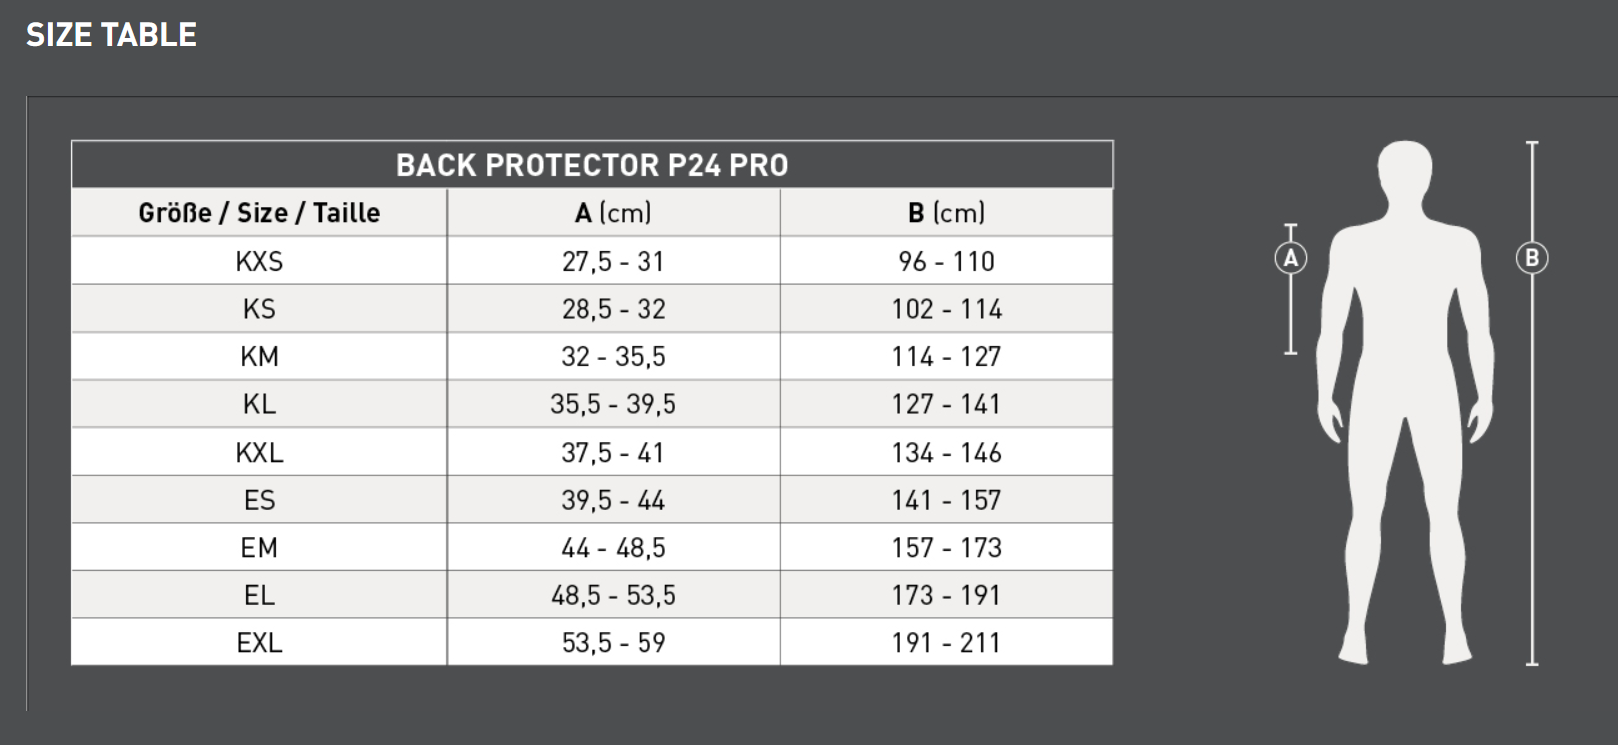Click the KM size label
The image size is (1618, 745).
point(259,357)
